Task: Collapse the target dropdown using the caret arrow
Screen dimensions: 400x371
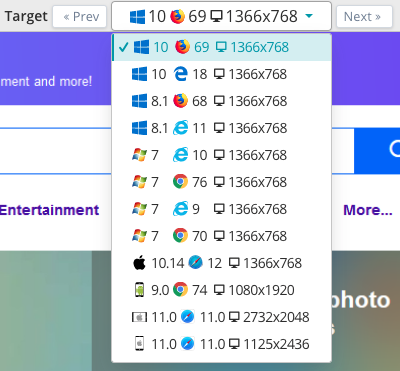Action: point(309,16)
